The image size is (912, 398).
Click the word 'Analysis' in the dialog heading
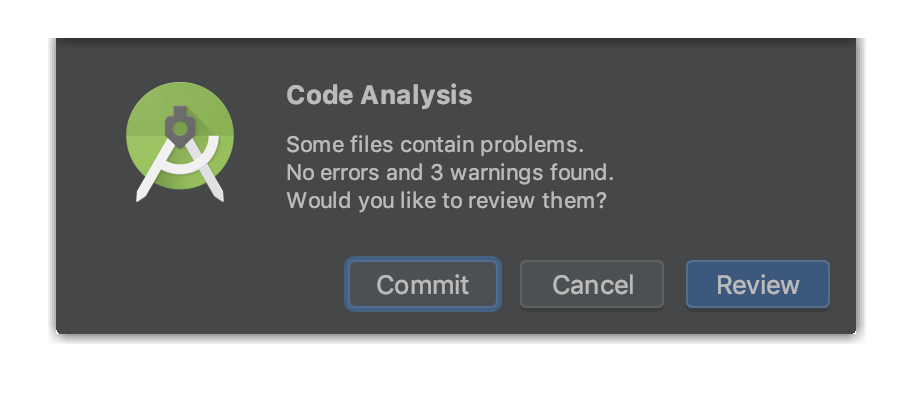coord(416,95)
